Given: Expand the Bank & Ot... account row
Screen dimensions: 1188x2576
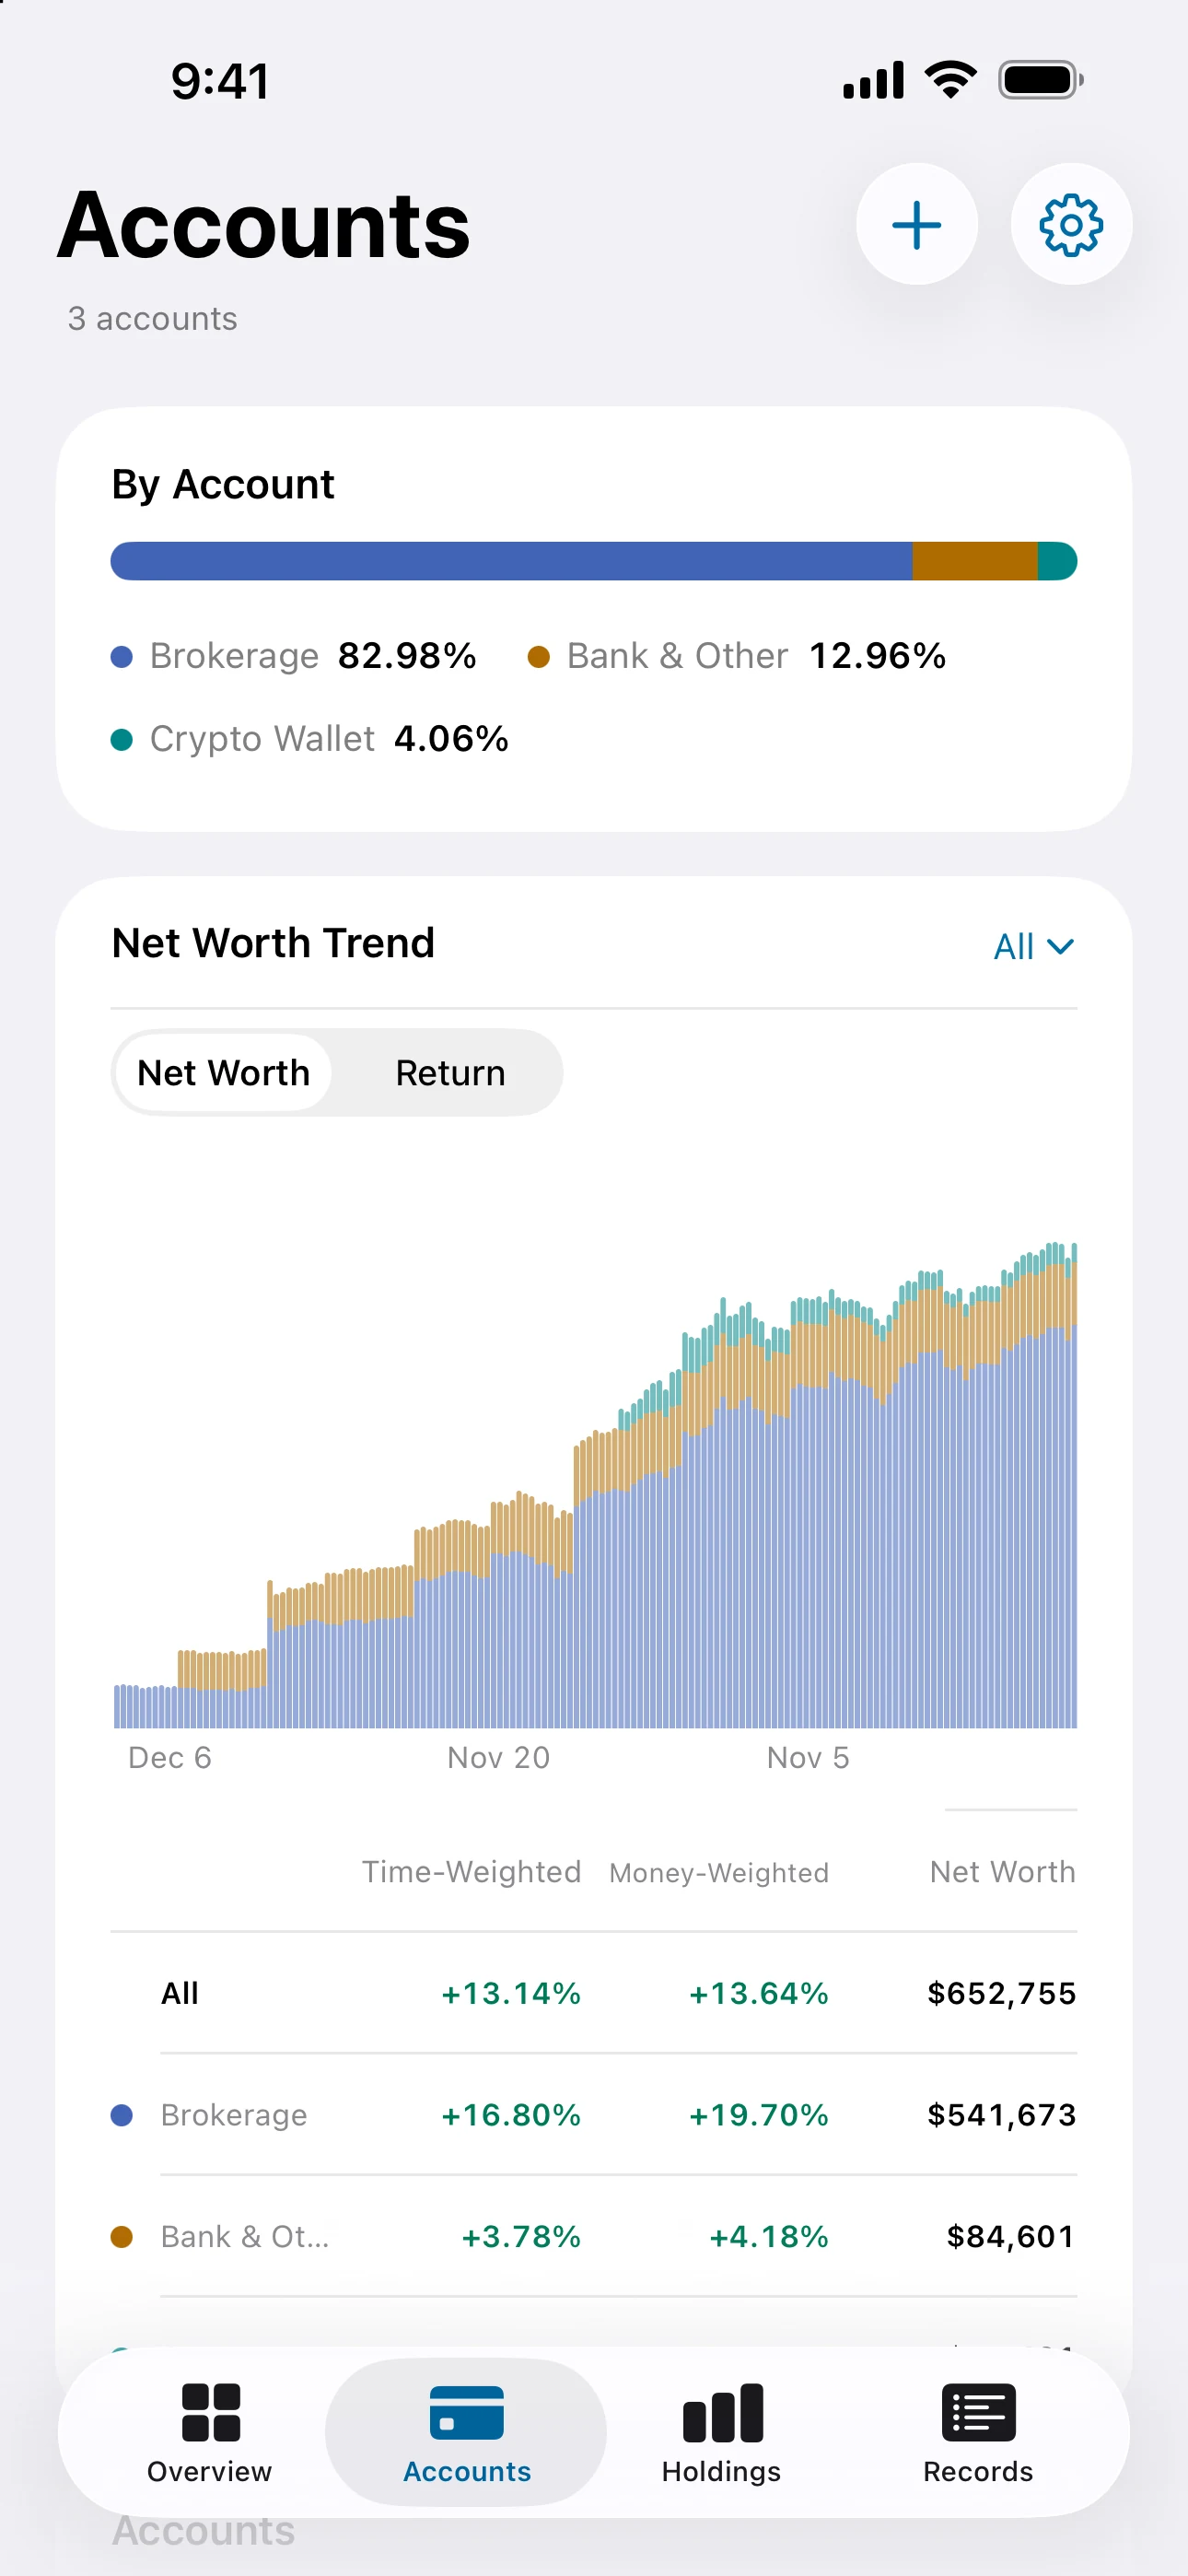Looking at the screenshot, I should click(593, 2235).
